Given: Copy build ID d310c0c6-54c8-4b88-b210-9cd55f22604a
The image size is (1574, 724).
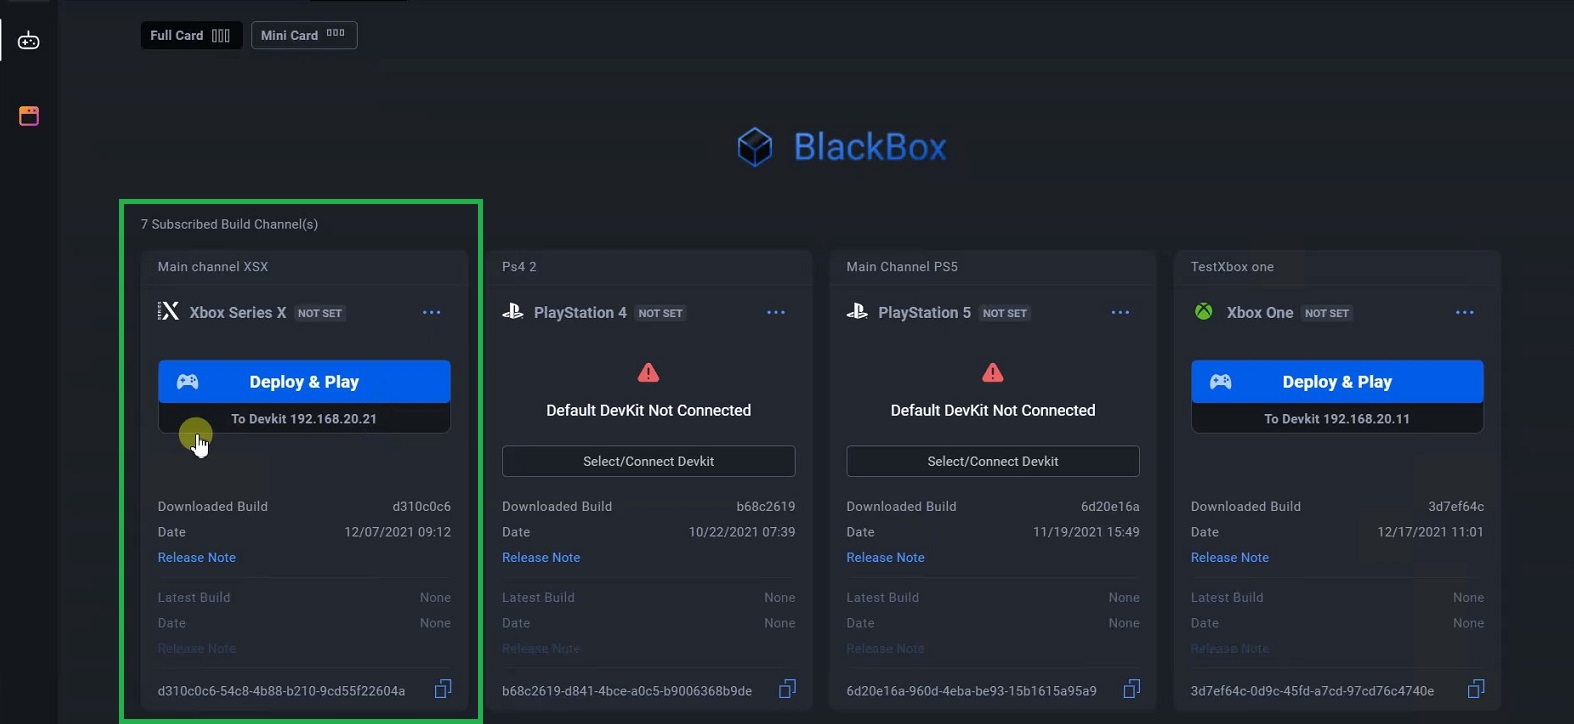Looking at the screenshot, I should [443, 689].
